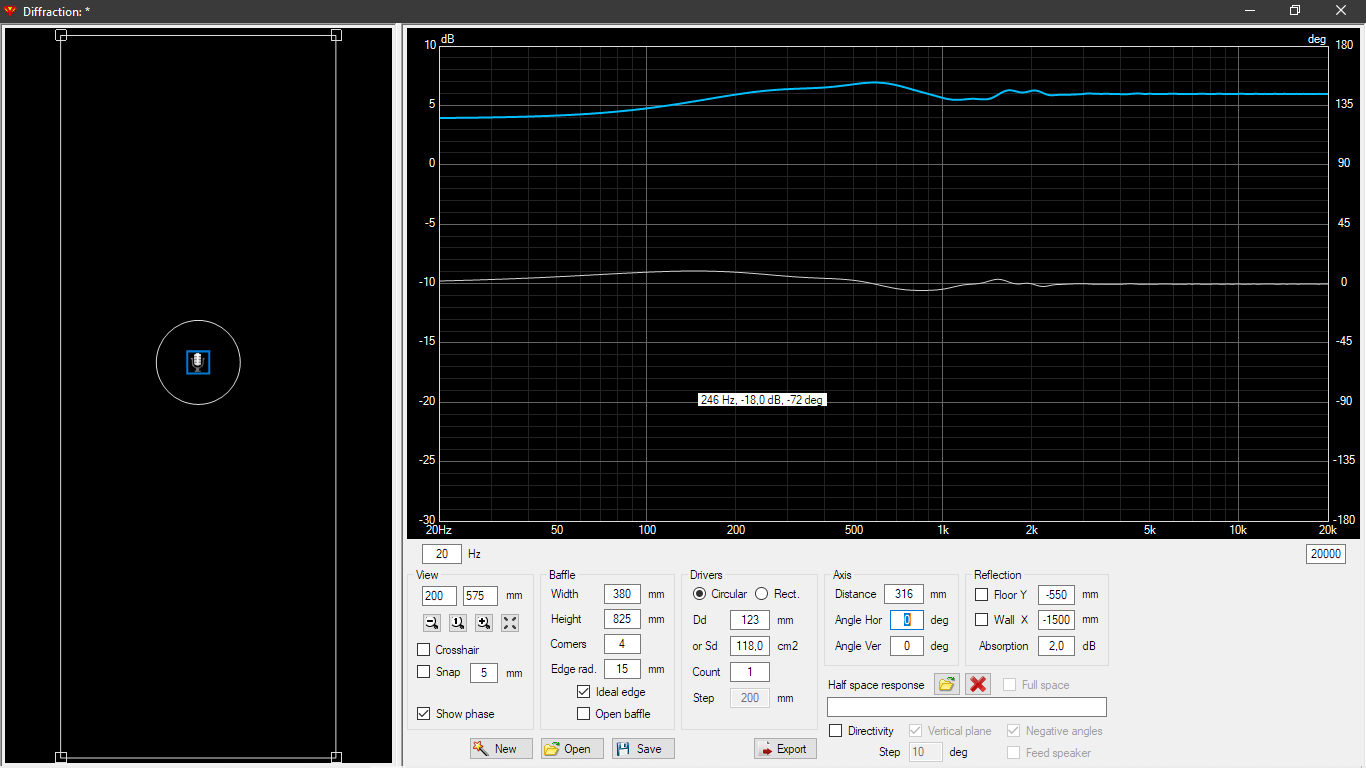Click Baffle Corners field

[622, 644]
